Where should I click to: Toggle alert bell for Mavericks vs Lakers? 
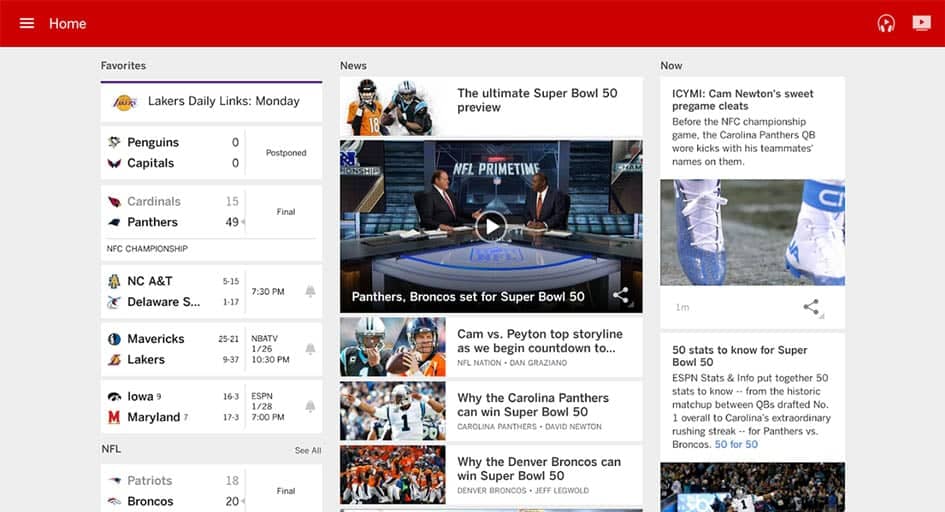(310, 349)
